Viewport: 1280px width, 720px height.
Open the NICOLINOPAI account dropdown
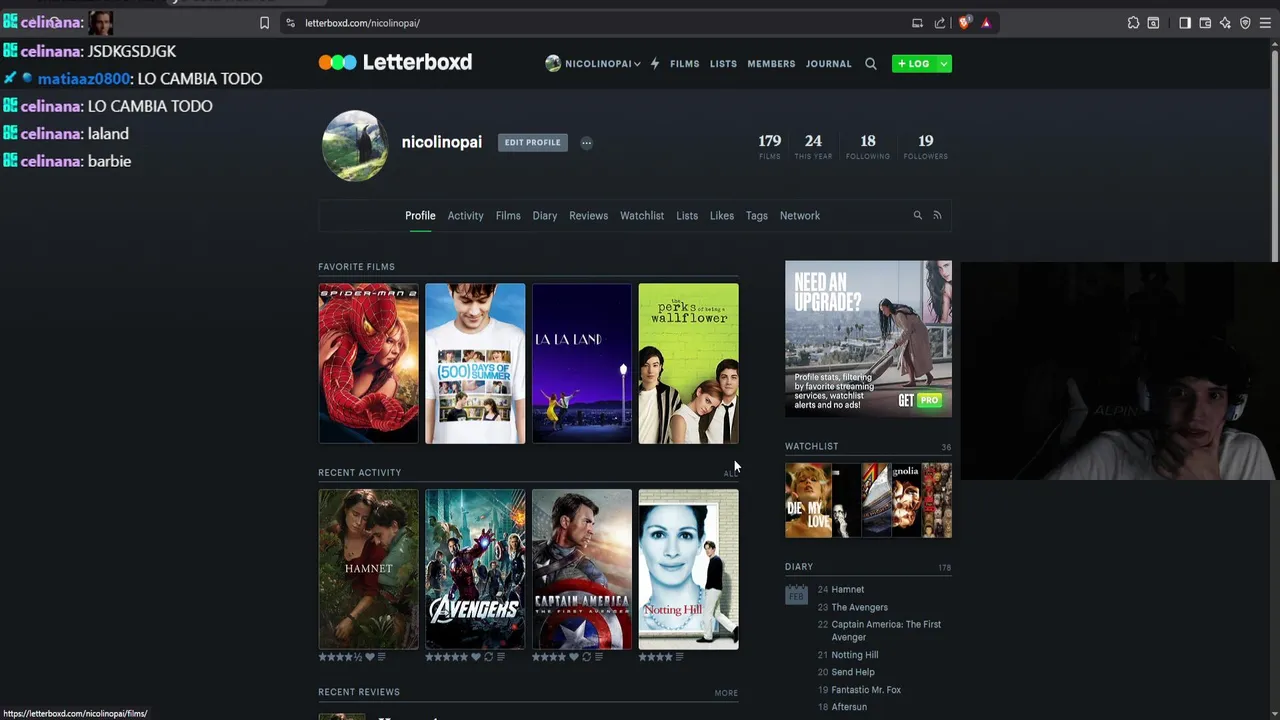pos(593,63)
